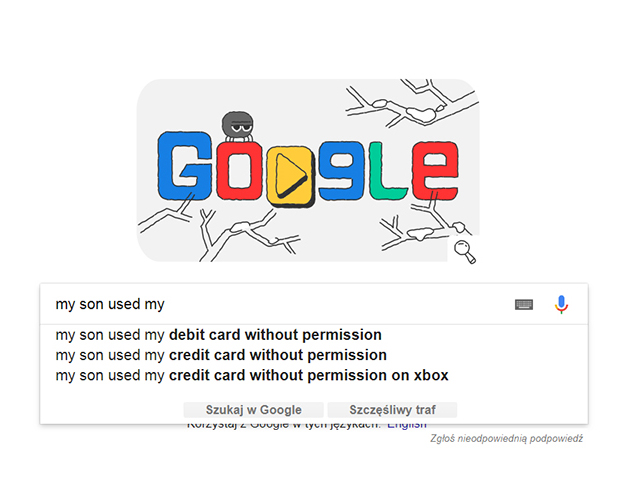The height and width of the screenshot is (484, 624).
Task: Click the green L letter in doodle
Action: 387,170
